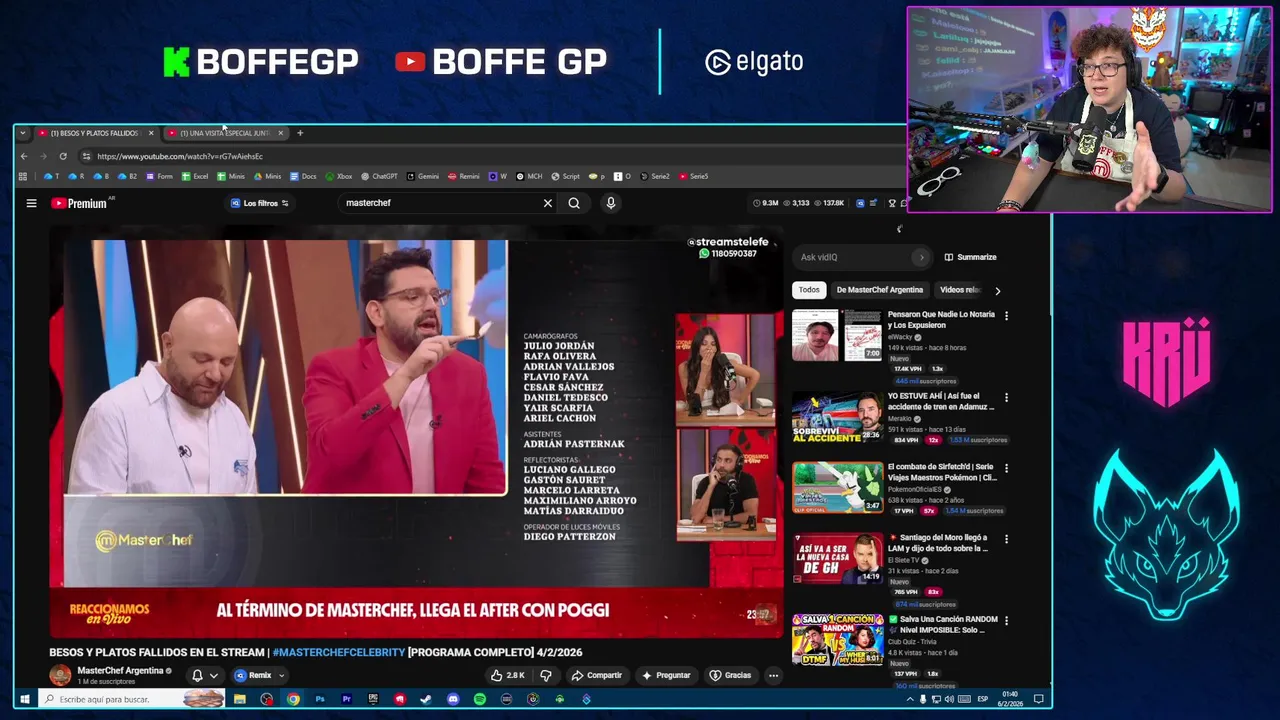The image size is (1280, 720).
Task: Open Premiere Pro from the taskbar
Action: [346, 699]
